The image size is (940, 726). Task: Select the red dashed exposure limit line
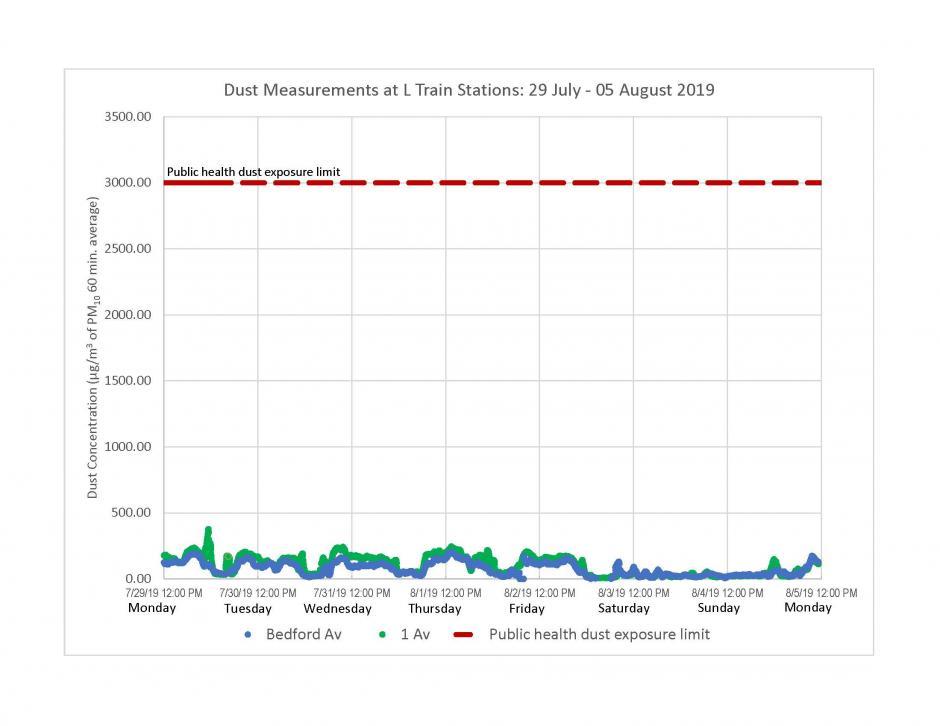(500, 182)
